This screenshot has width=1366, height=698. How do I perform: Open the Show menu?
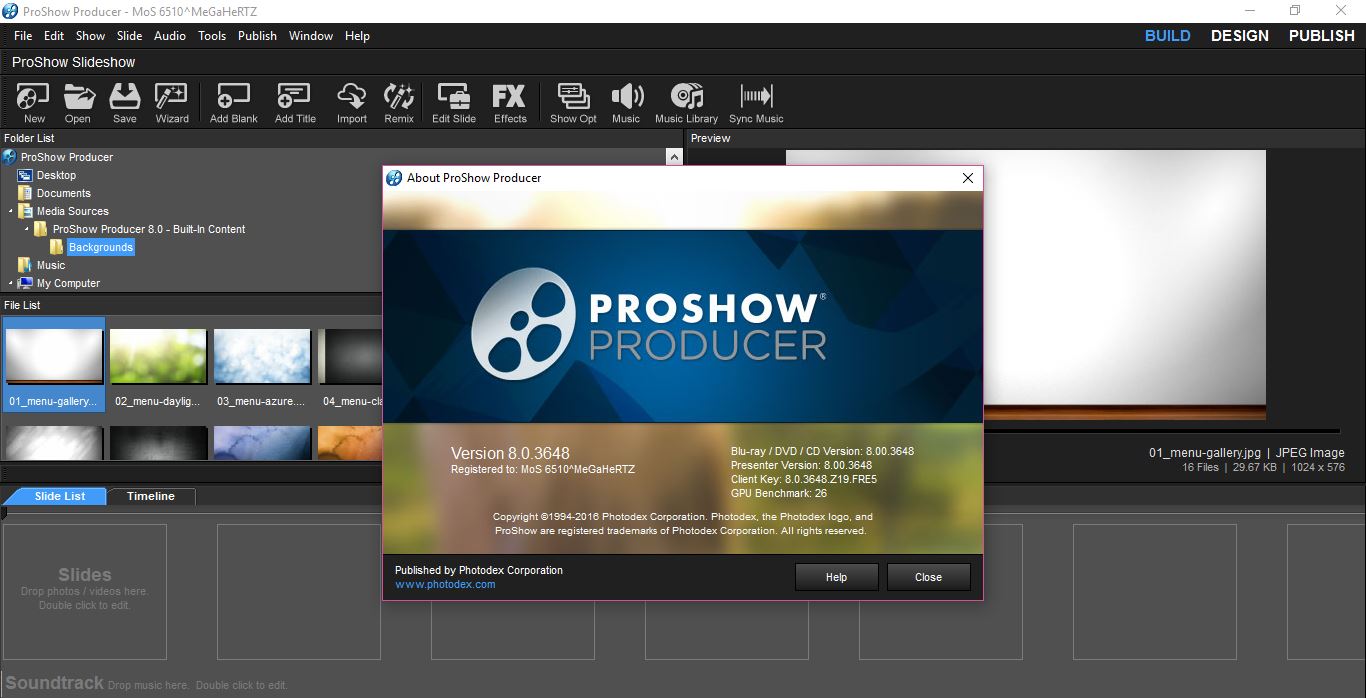click(x=91, y=36)
